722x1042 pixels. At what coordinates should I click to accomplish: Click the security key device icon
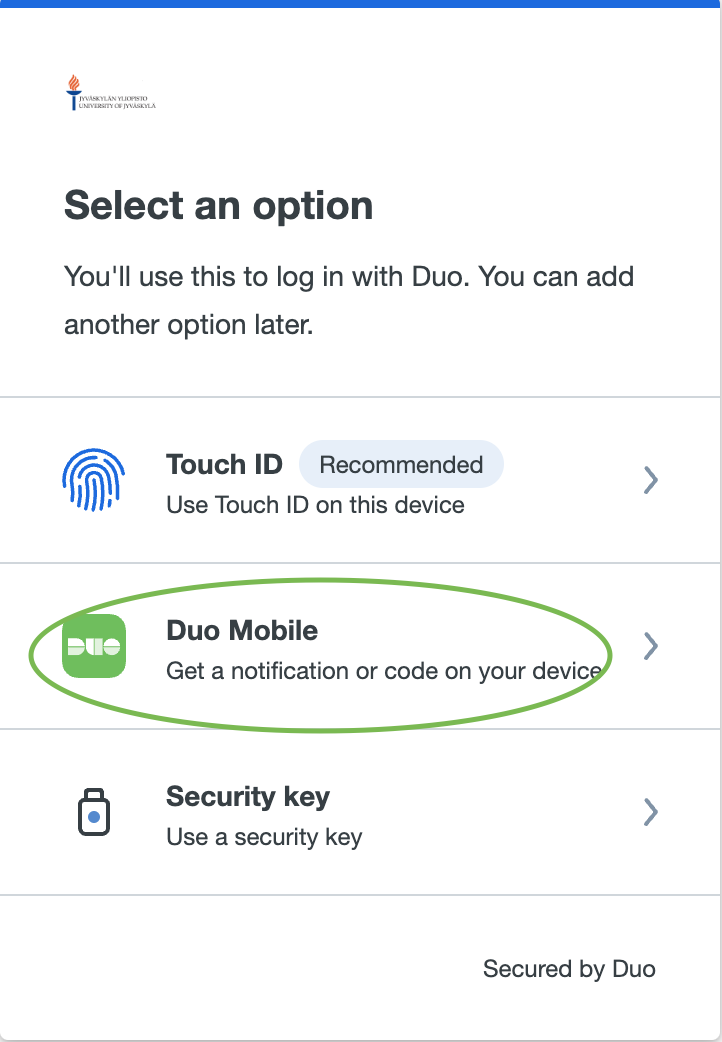(x=93, y=812)
